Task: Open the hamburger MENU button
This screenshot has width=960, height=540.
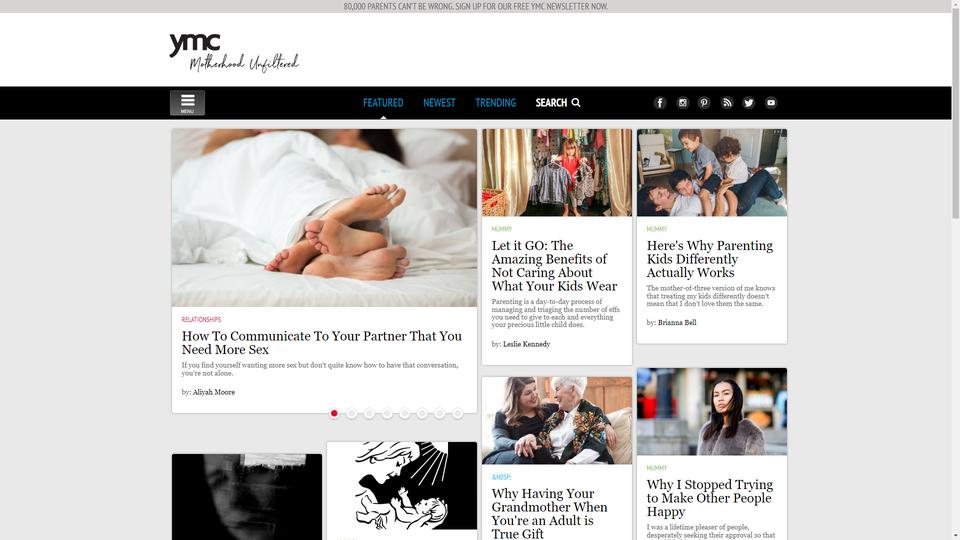Action: [x=187, y=103]
